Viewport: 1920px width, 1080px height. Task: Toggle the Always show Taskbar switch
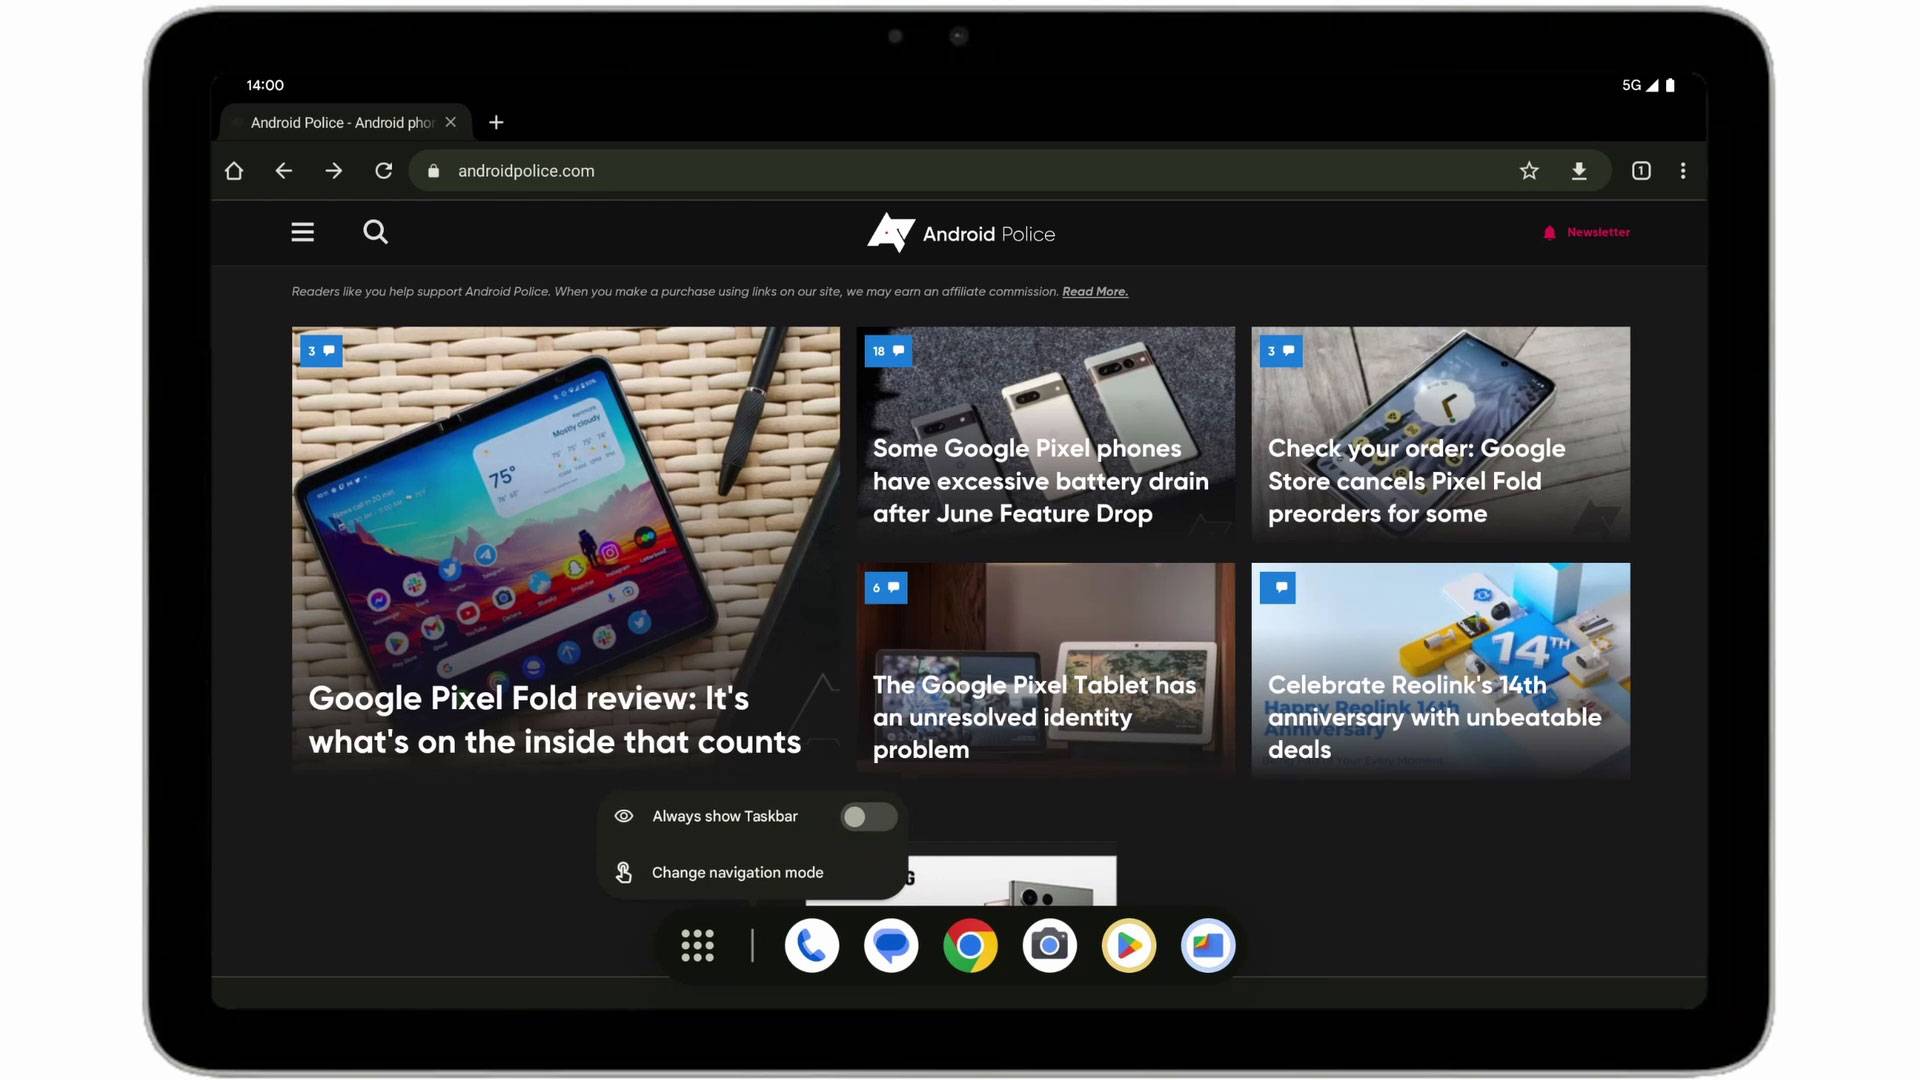point(868,817)
